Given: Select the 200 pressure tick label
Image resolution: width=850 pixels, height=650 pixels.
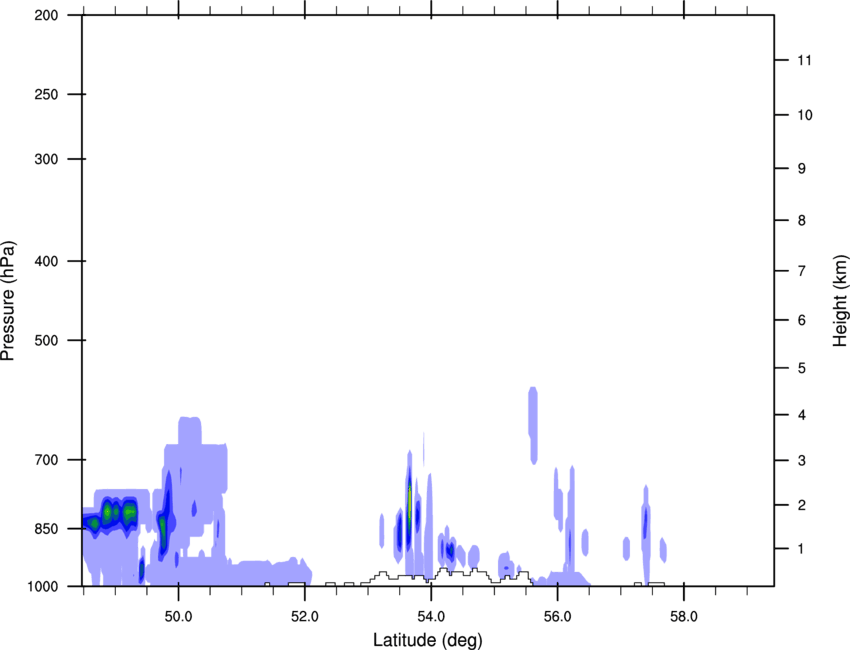Looking at the screenshot, I should [46, 15].
